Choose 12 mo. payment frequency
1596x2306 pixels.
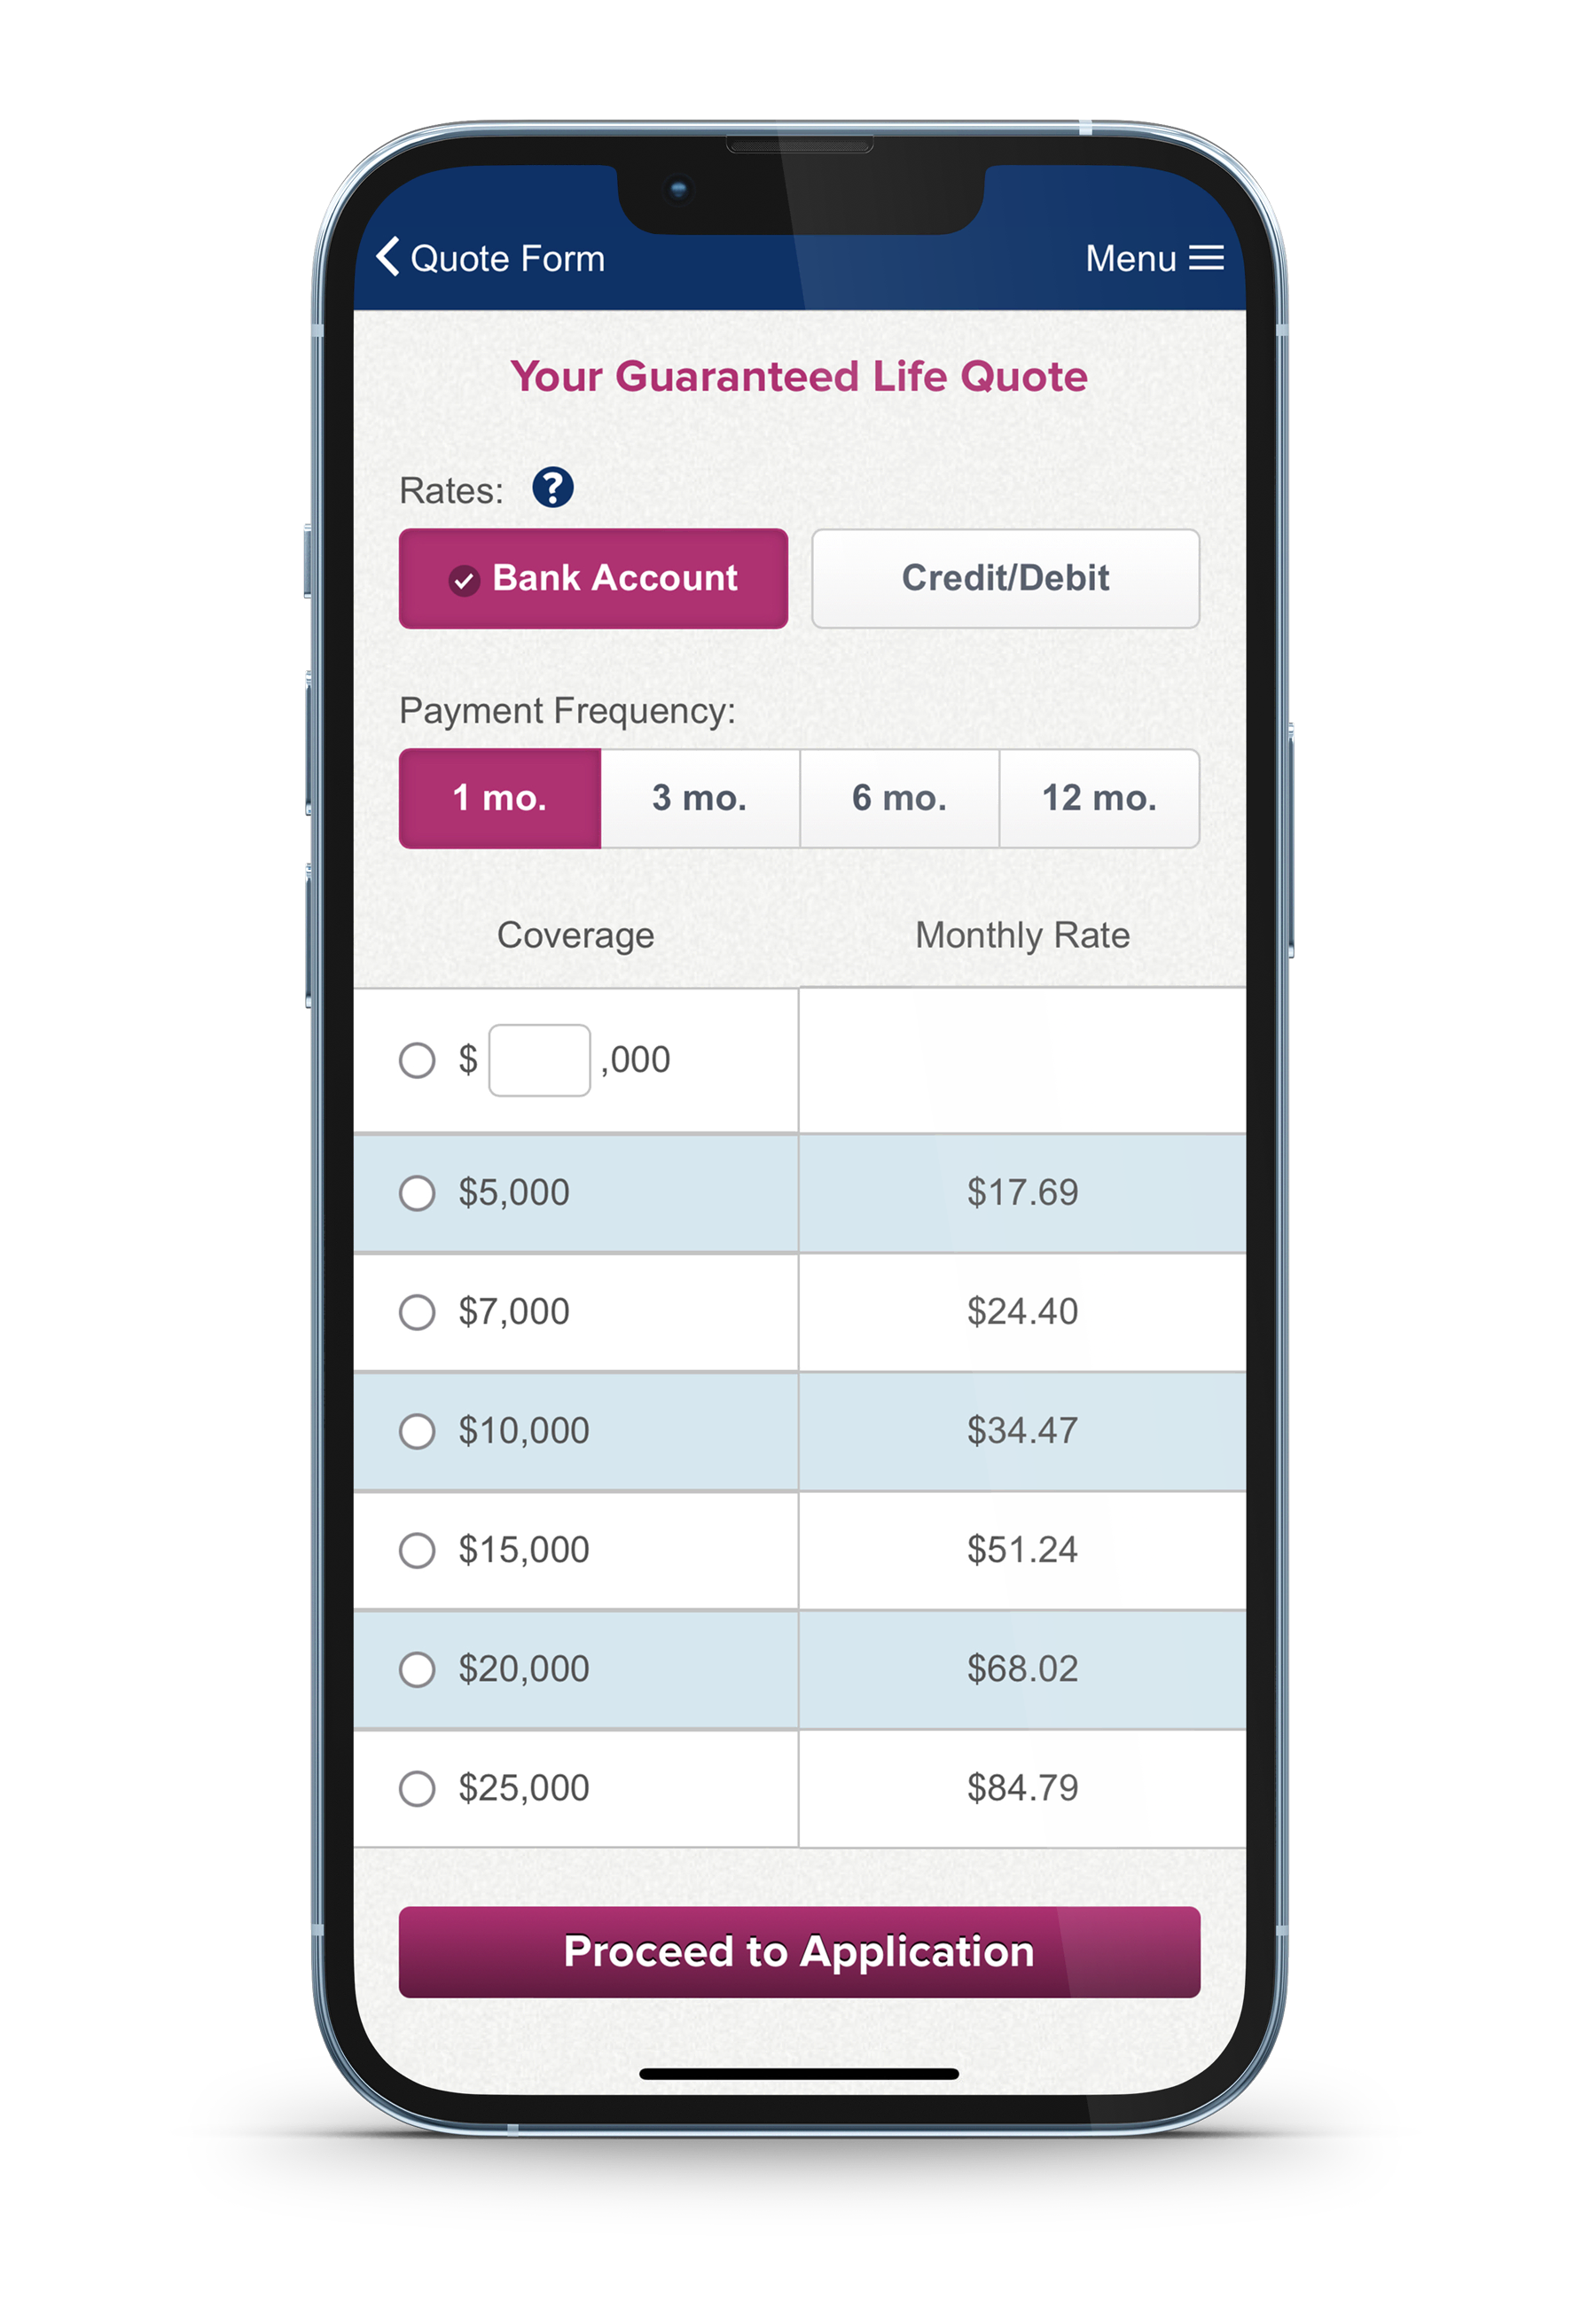point(1099,798)
